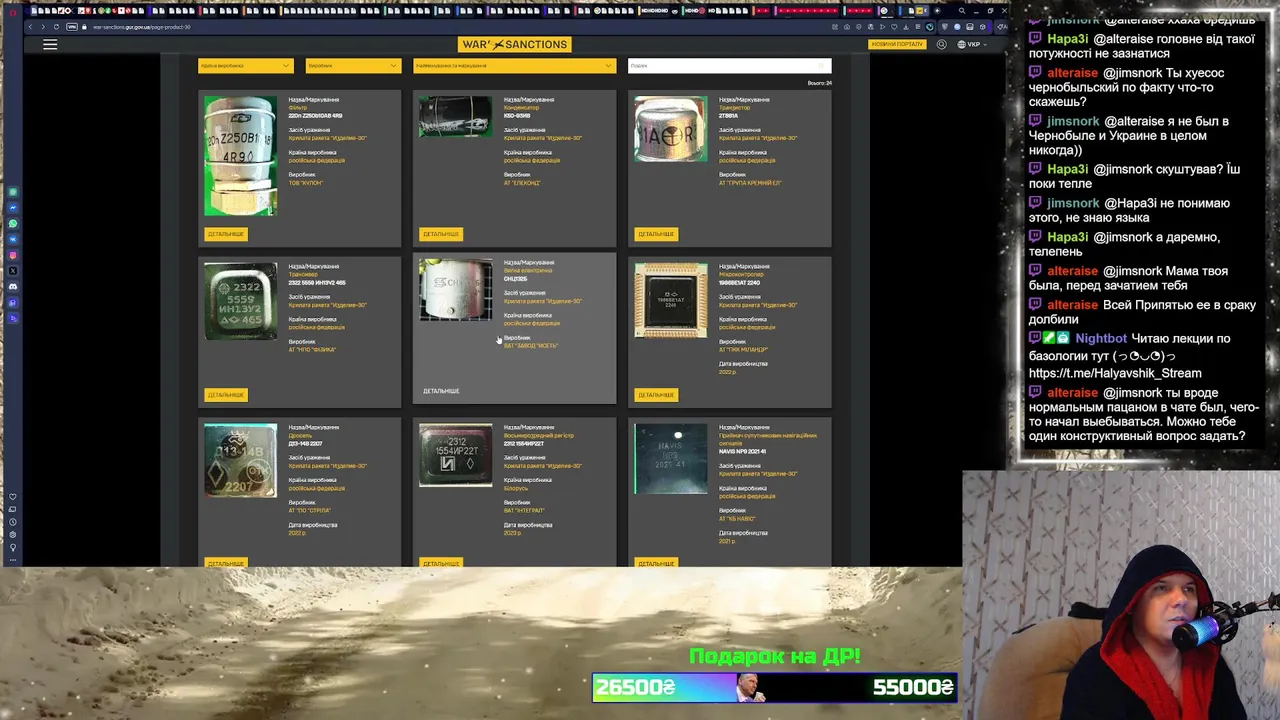Open X (Twitter) in the Opera sidebar
This screenshot has width=1280, height=720.
coord(13,271)
